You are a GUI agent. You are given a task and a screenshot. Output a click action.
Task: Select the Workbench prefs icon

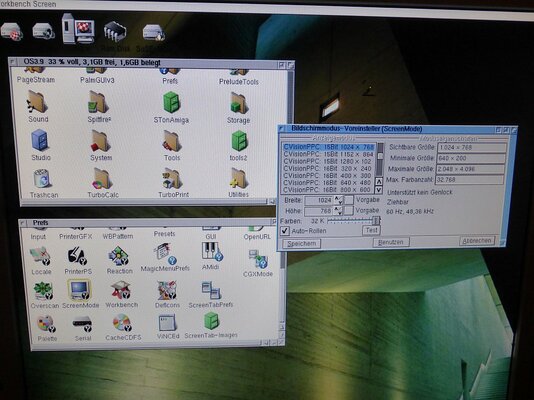tap(121, 290)
